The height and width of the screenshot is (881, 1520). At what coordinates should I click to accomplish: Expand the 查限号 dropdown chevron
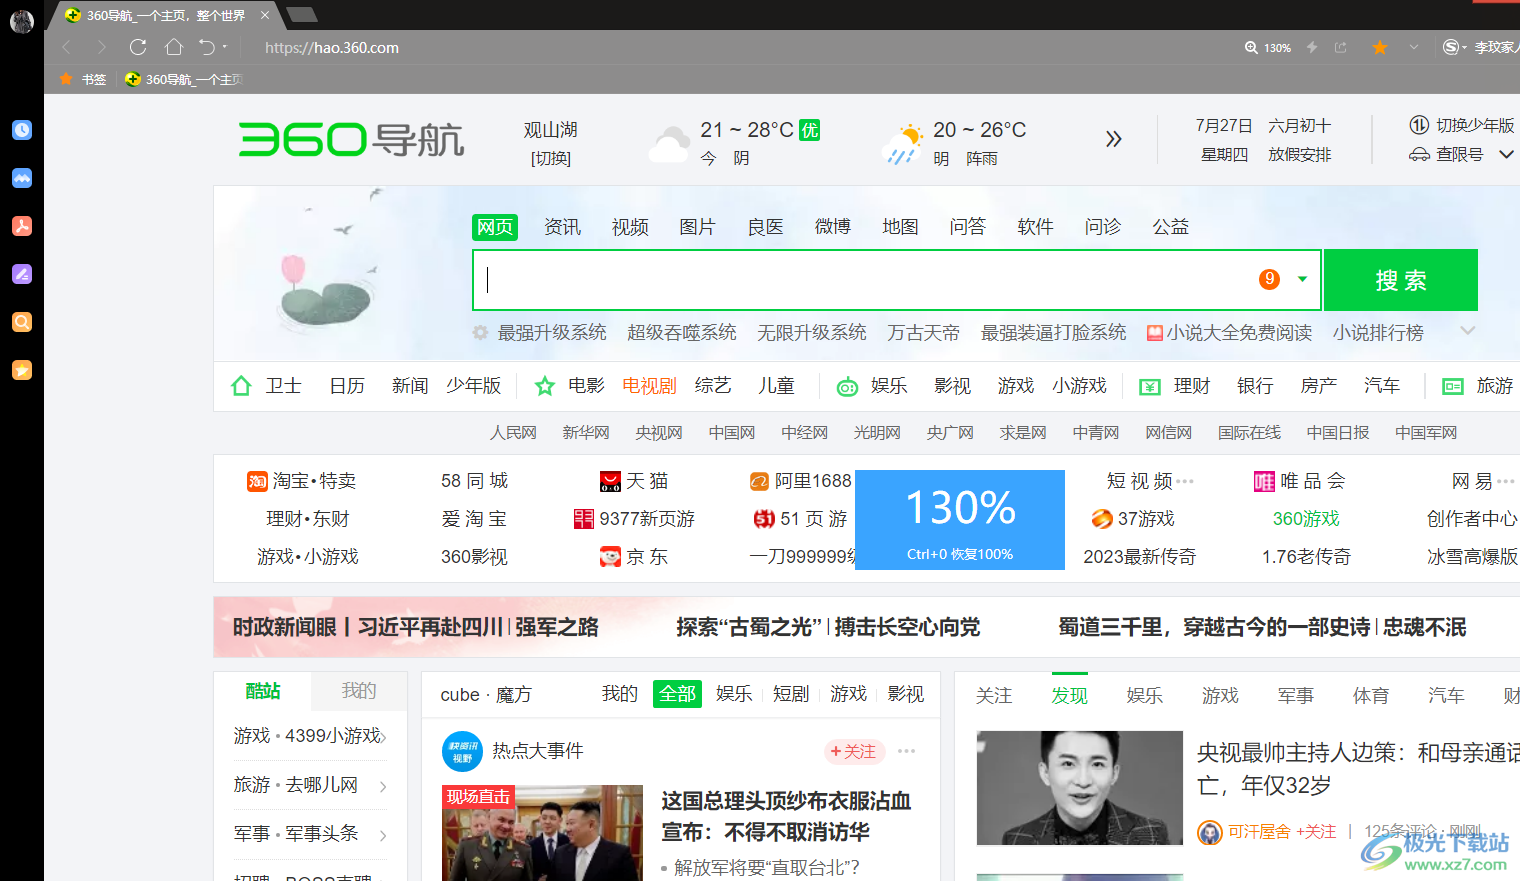tap(1506, 154)
